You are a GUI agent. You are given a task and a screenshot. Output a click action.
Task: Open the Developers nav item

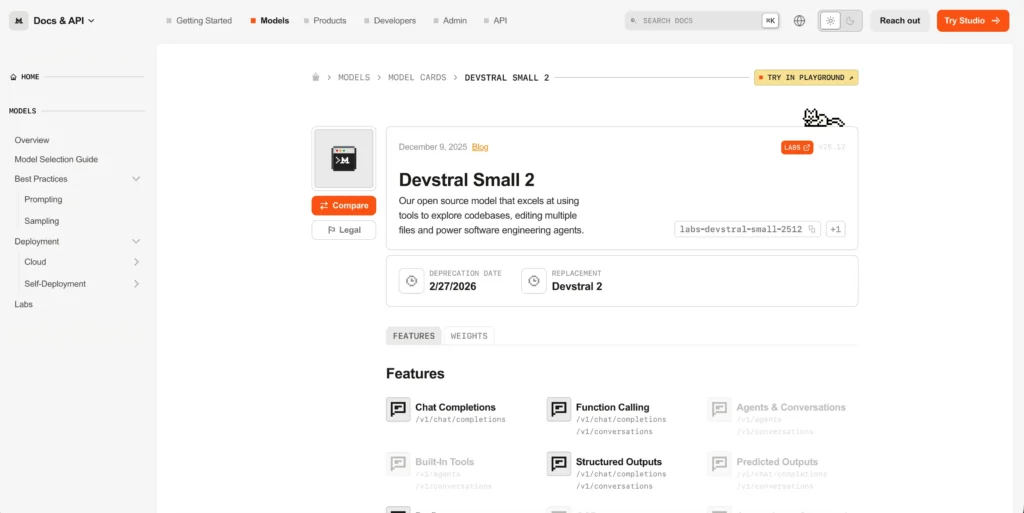[390, 21]
